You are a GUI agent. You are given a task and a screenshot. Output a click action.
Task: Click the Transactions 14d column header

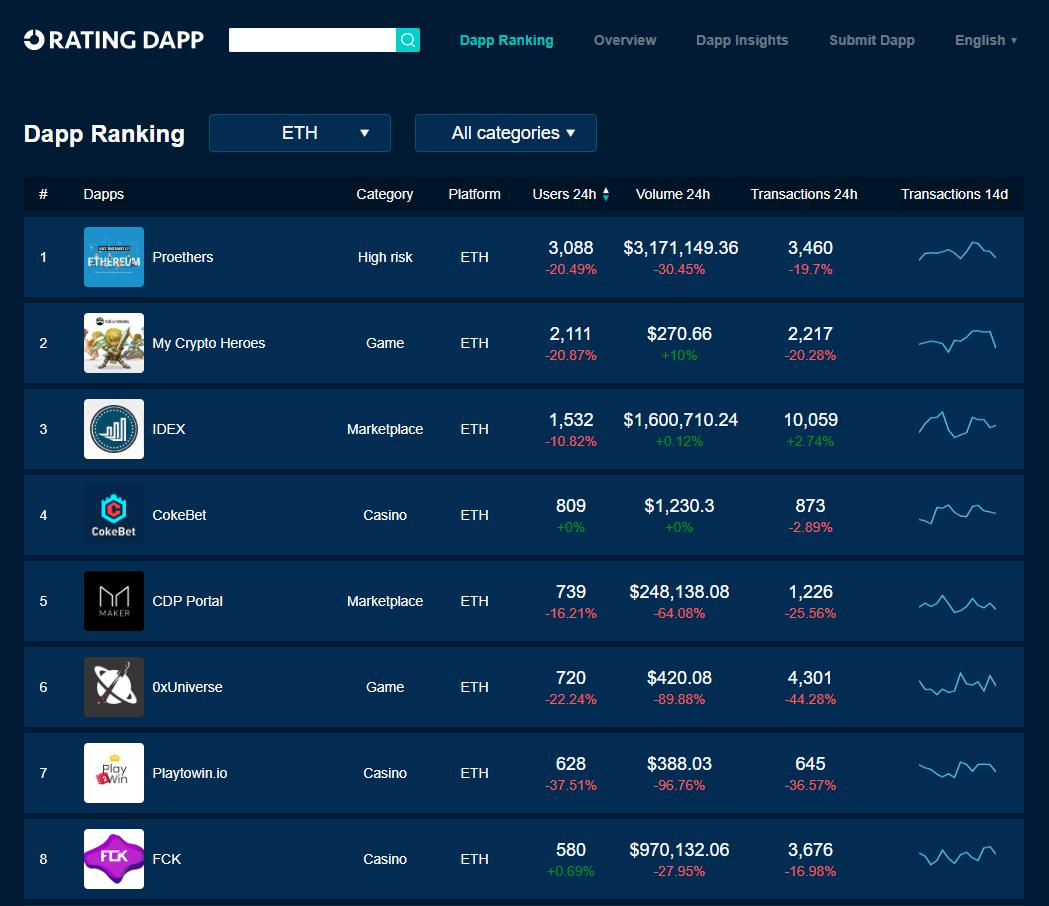click(x=954, y=194)
